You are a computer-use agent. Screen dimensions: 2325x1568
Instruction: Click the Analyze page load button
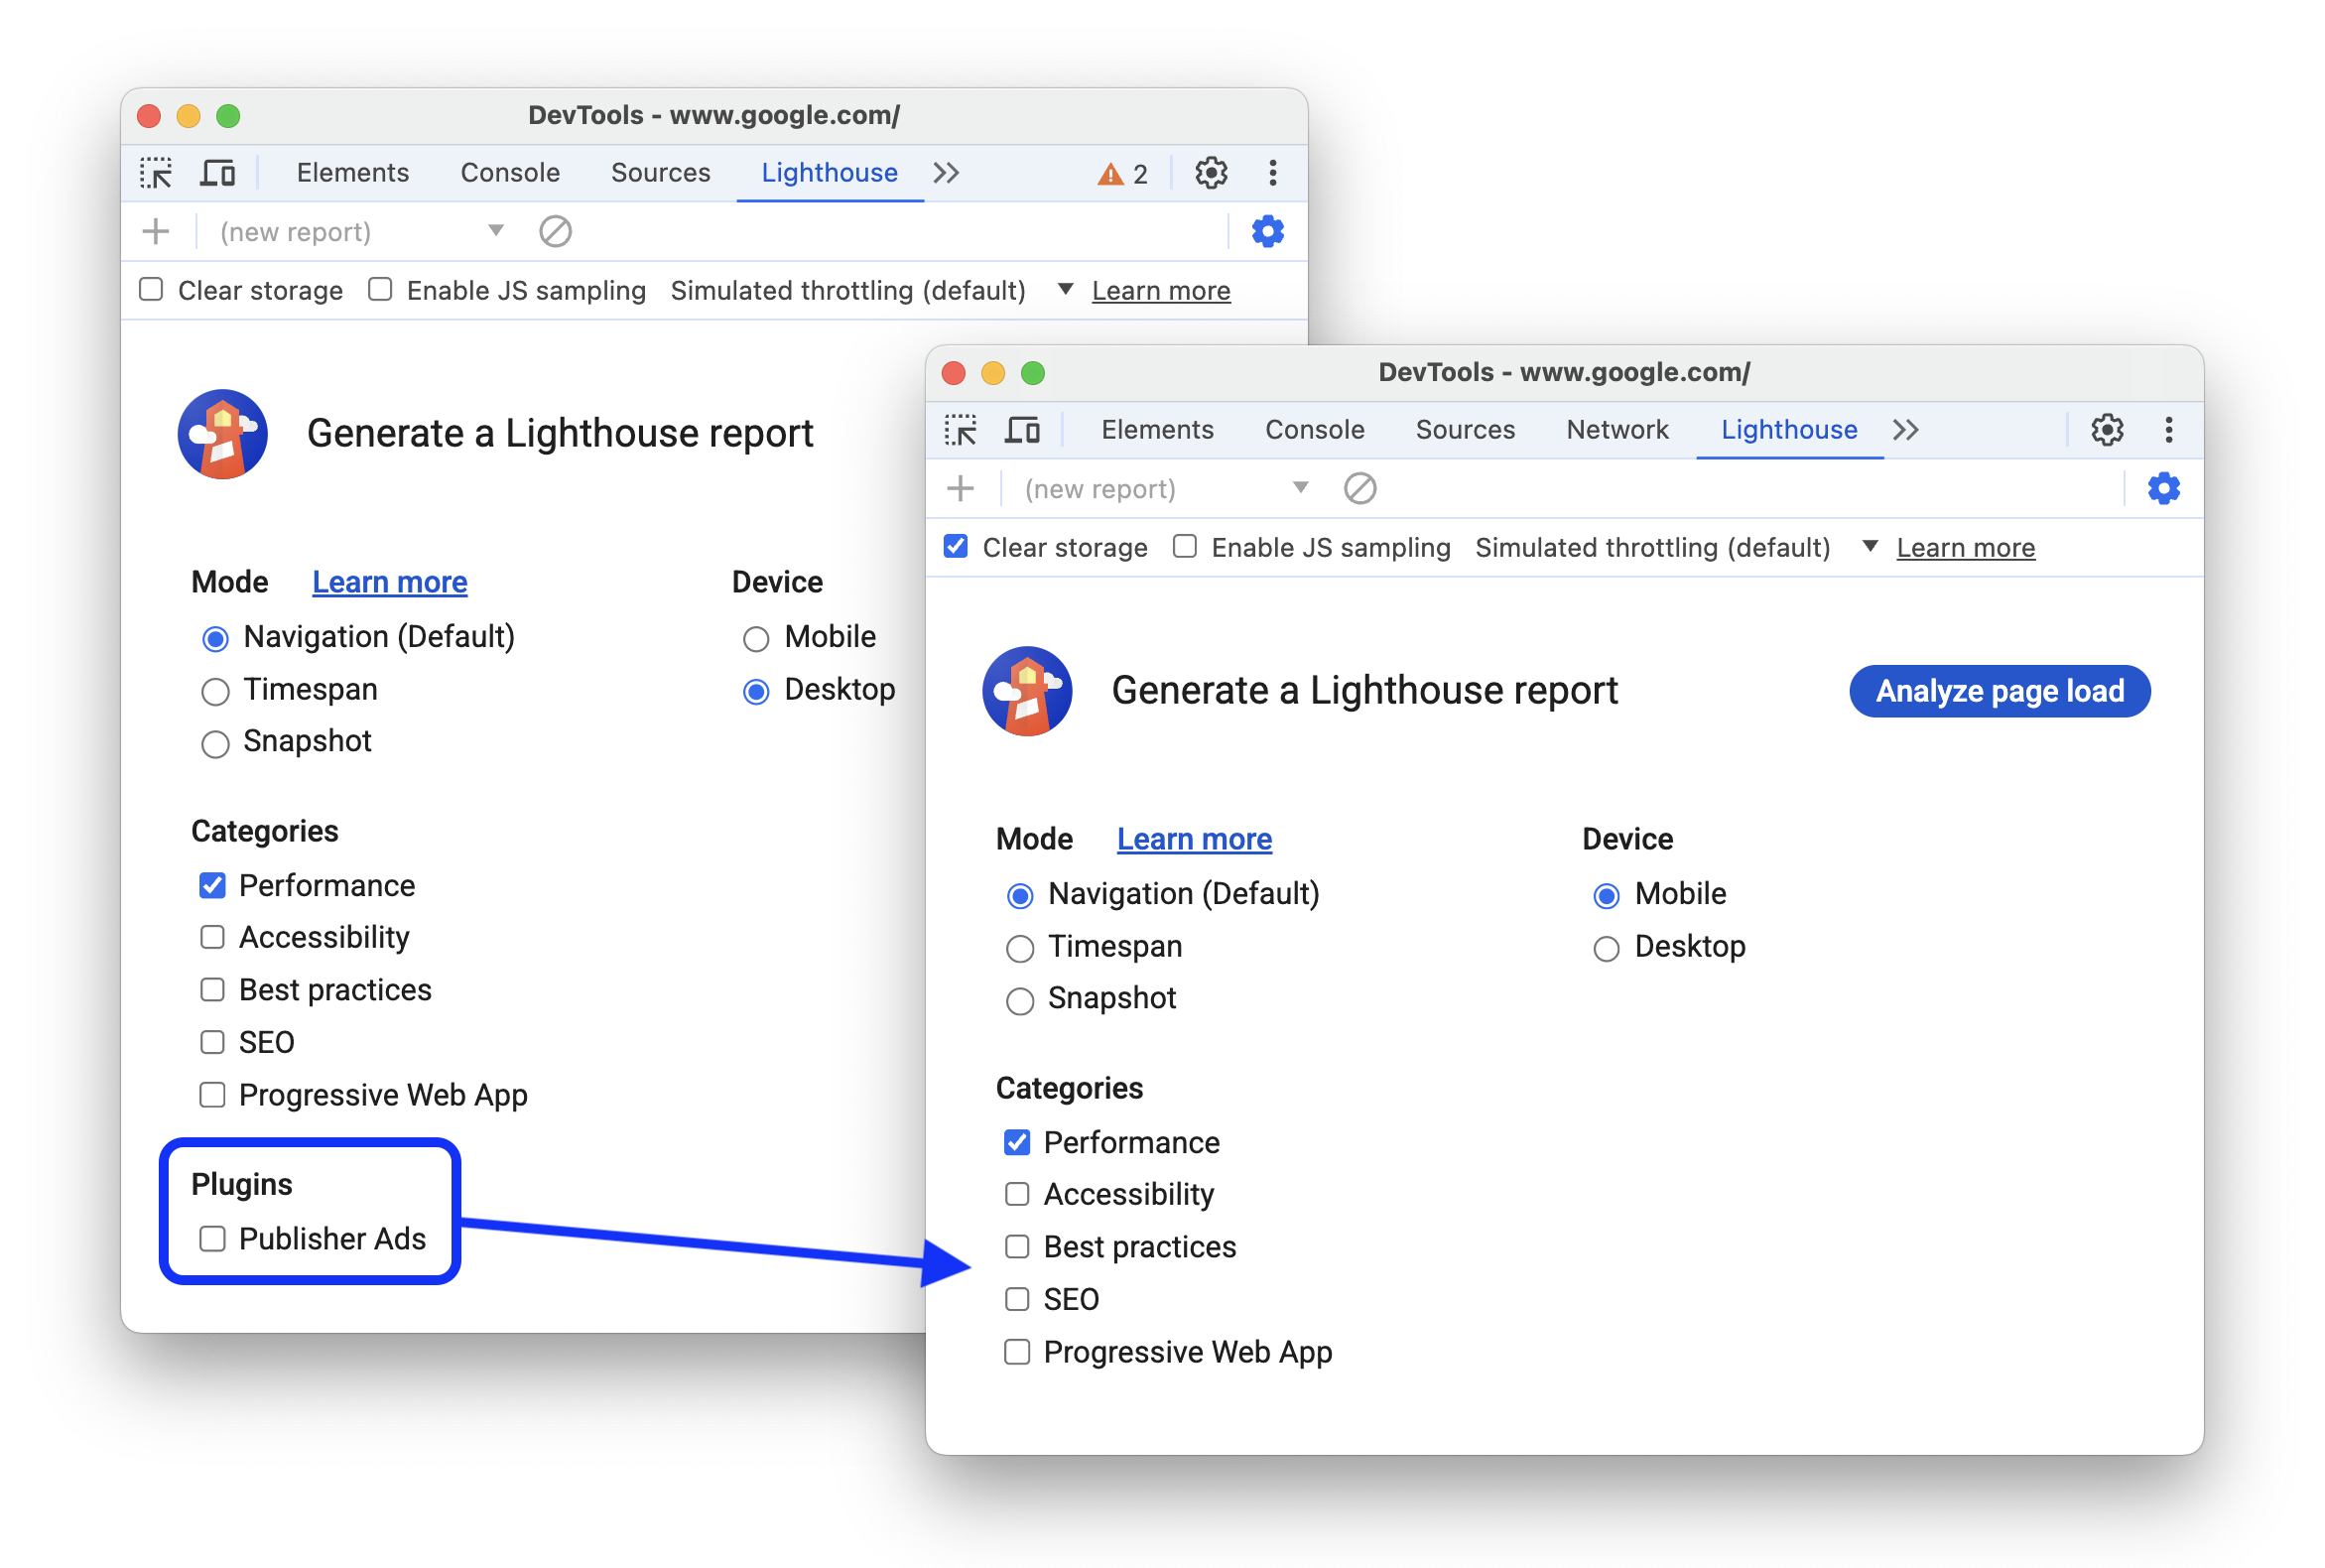click(x=2000, y=690)
